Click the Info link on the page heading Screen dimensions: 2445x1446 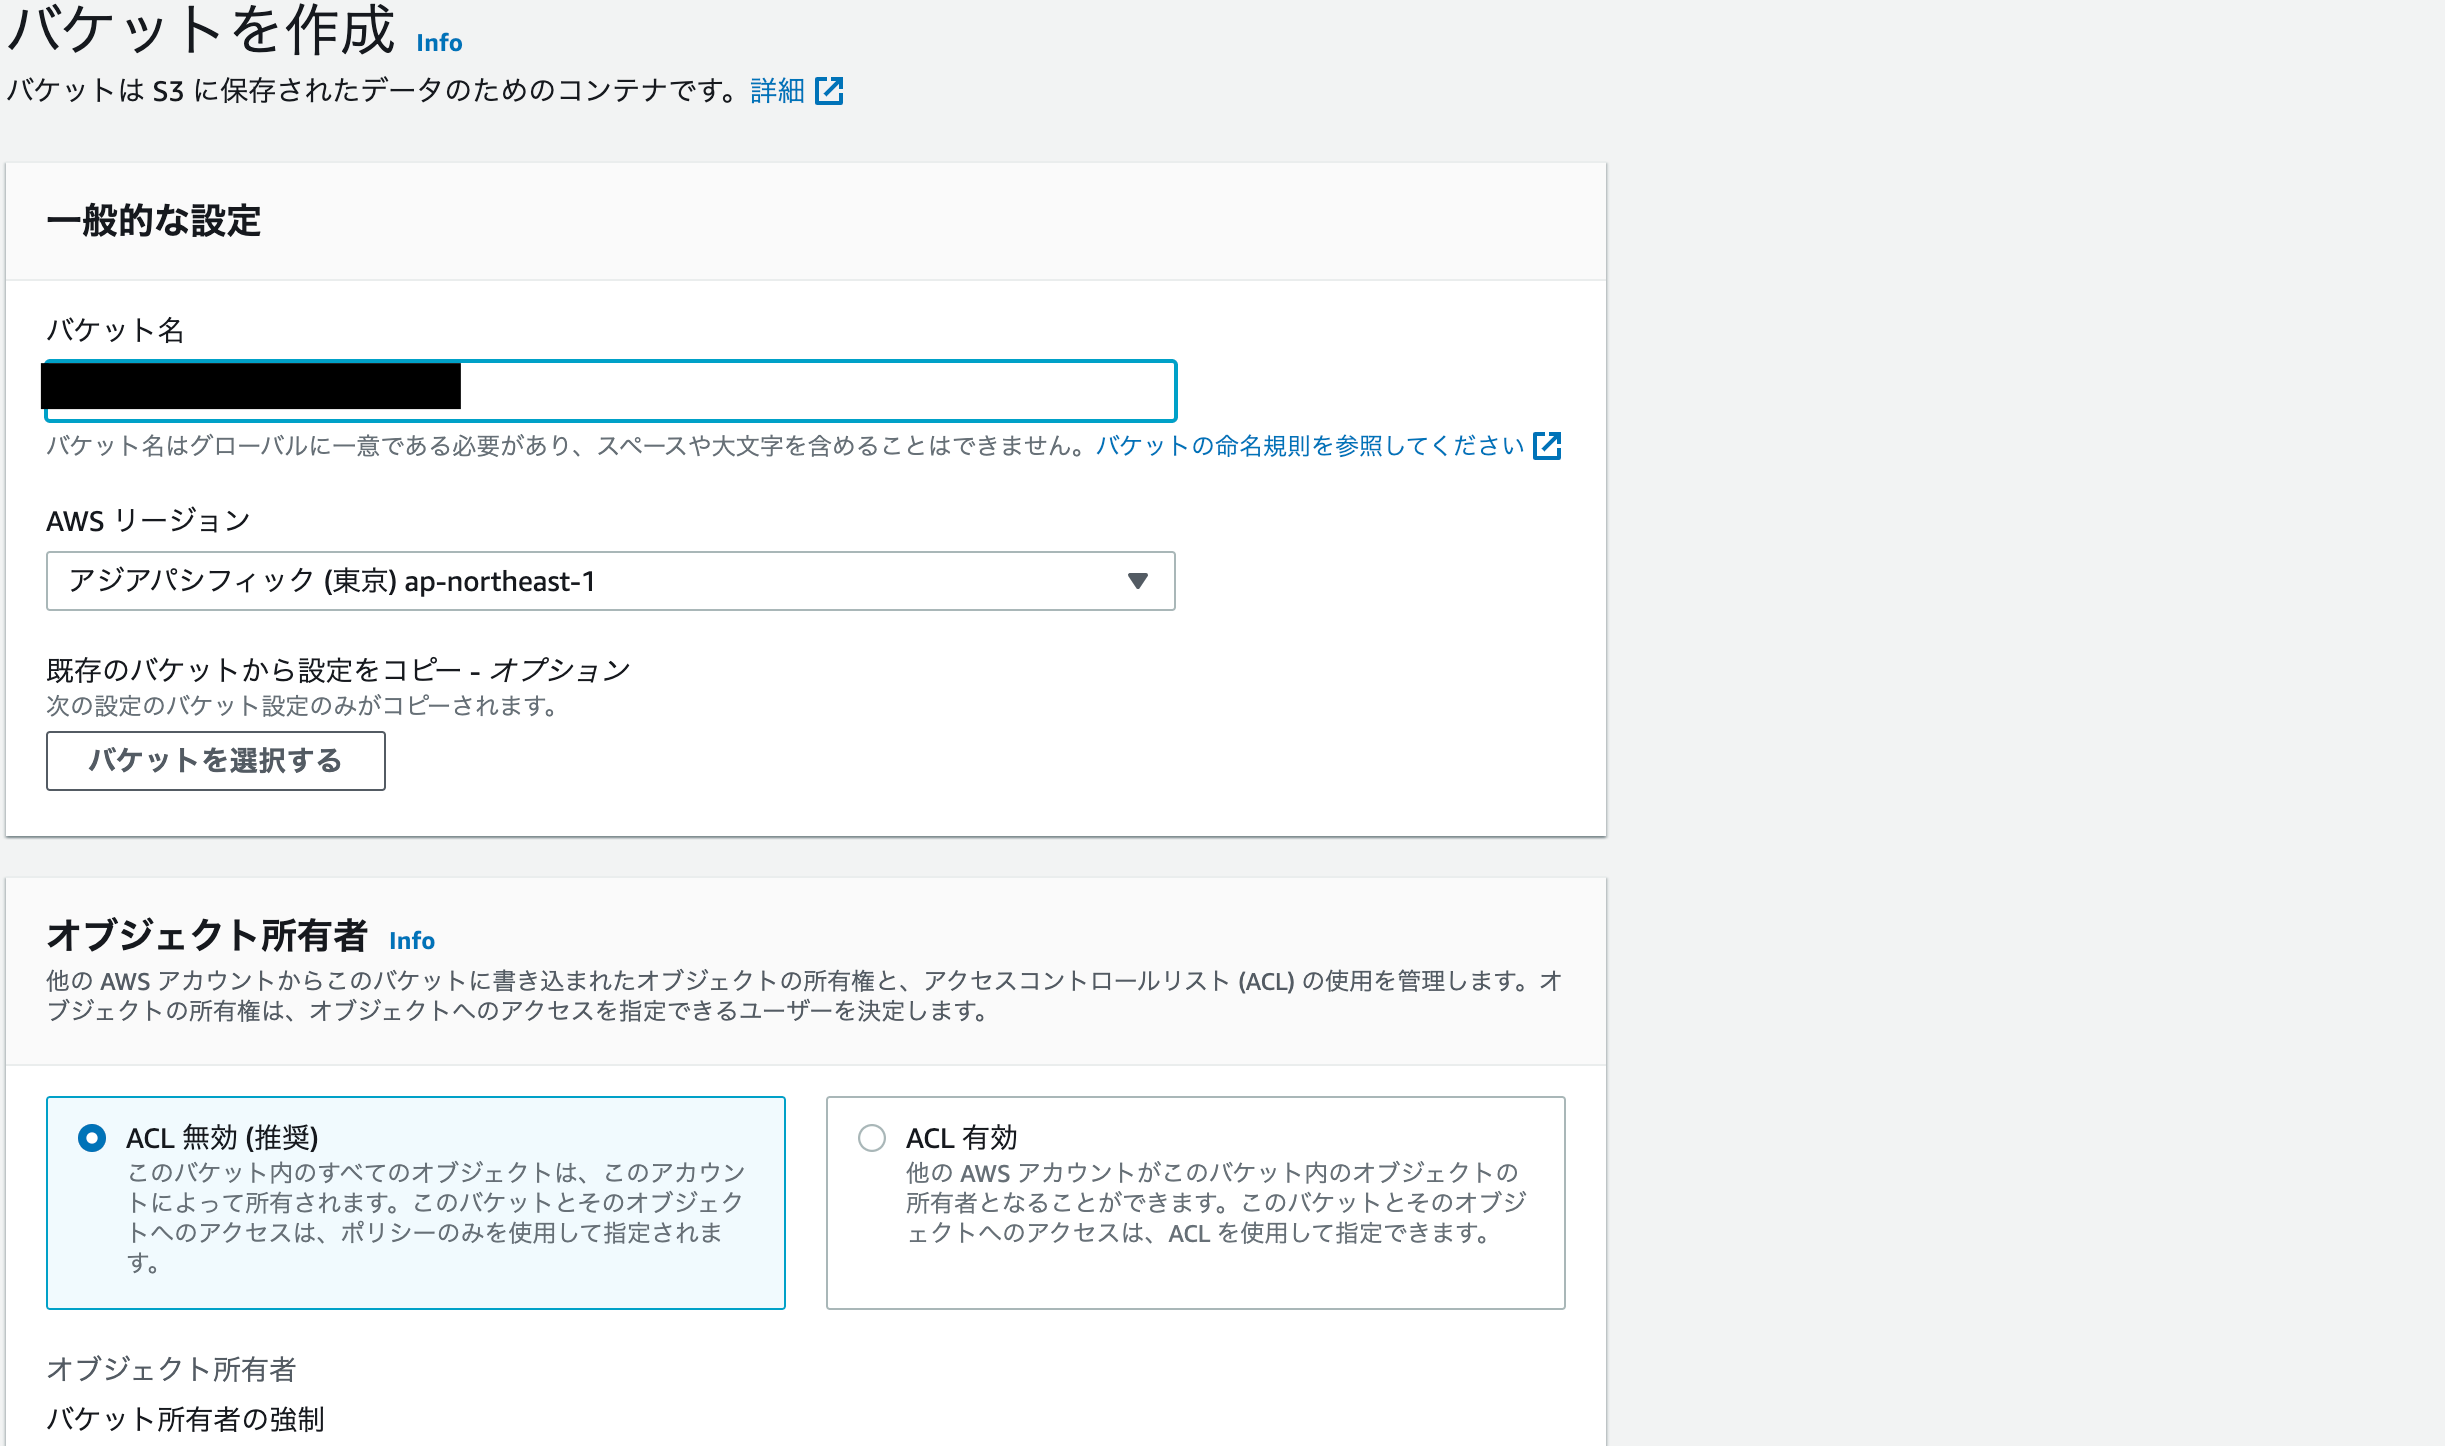tap(438, 43)
